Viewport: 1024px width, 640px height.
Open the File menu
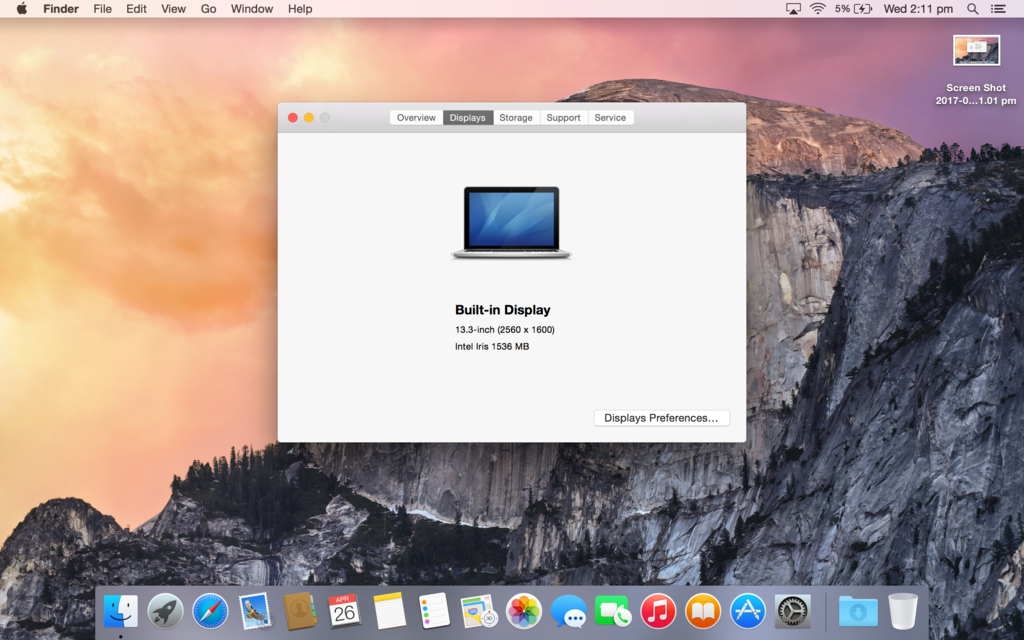point(103,8)
